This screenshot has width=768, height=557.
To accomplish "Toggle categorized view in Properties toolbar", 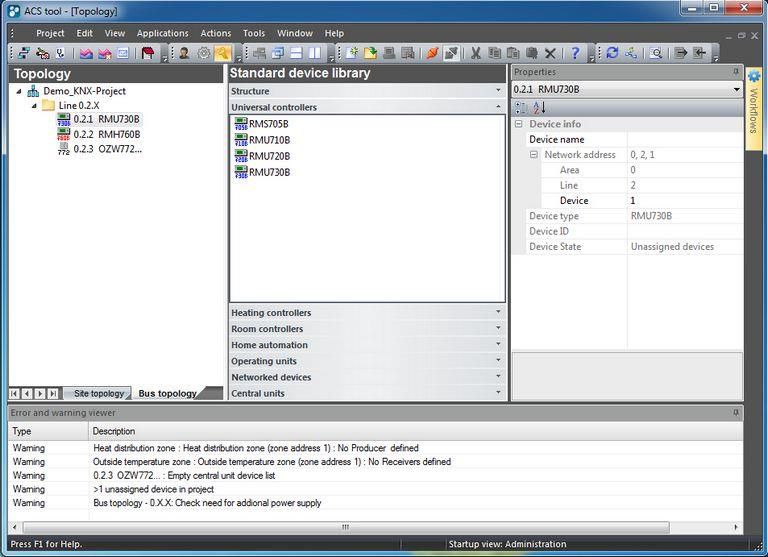I will pyautogui.click(x=521, y=107).
